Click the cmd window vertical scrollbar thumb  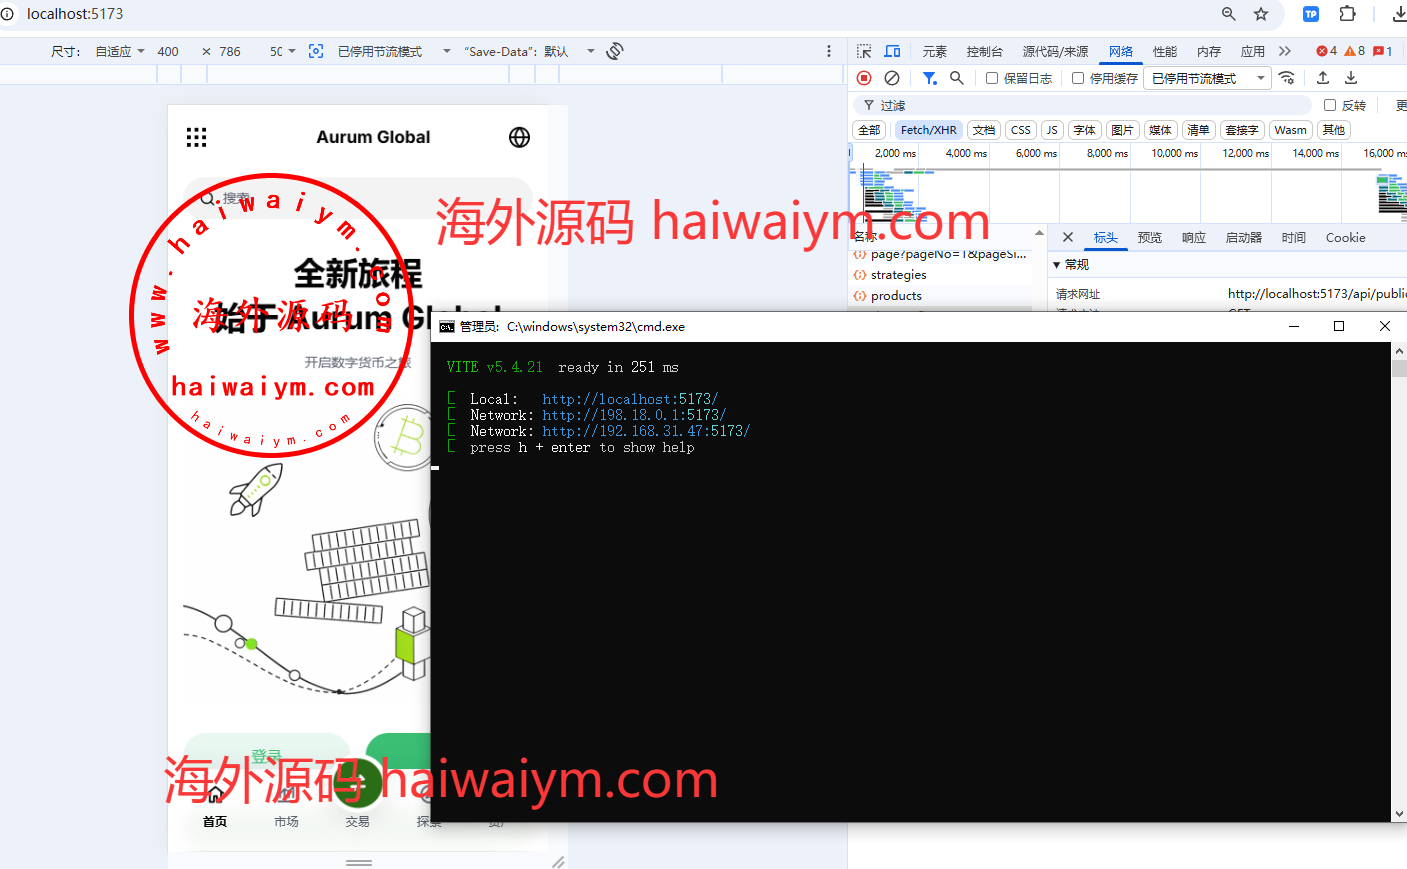pyautogui.click(x=1399, y=368)
